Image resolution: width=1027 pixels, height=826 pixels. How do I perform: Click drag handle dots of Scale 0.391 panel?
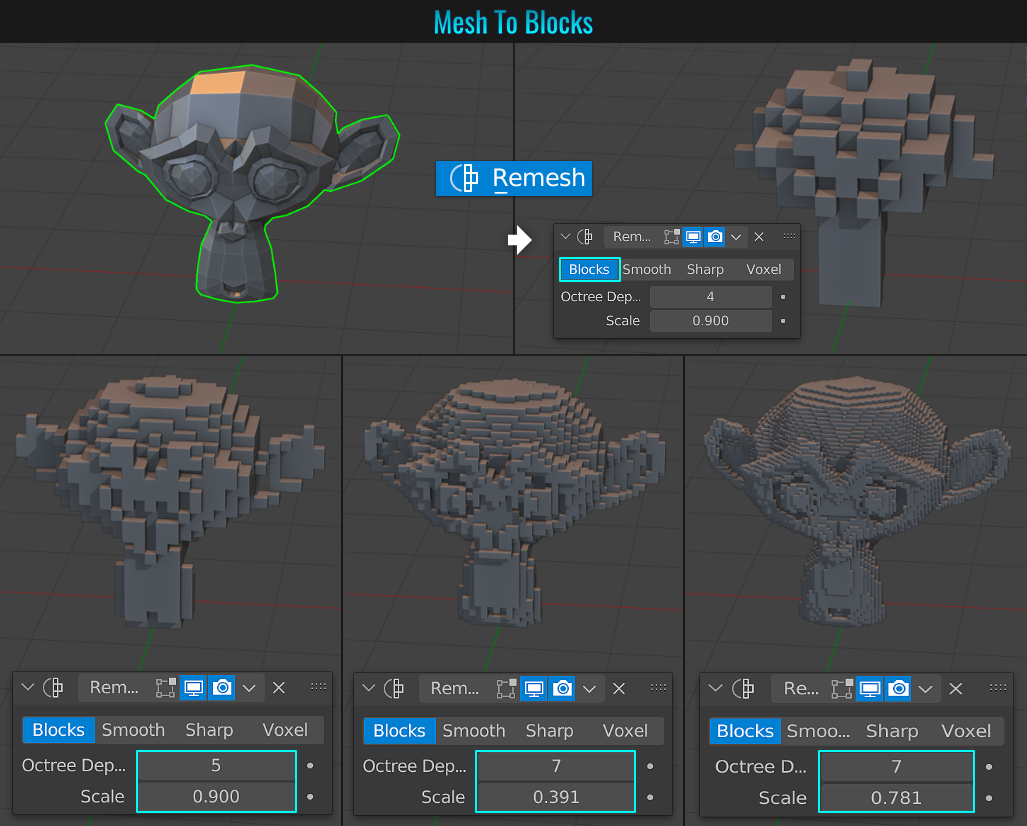[x=658, y=687]
